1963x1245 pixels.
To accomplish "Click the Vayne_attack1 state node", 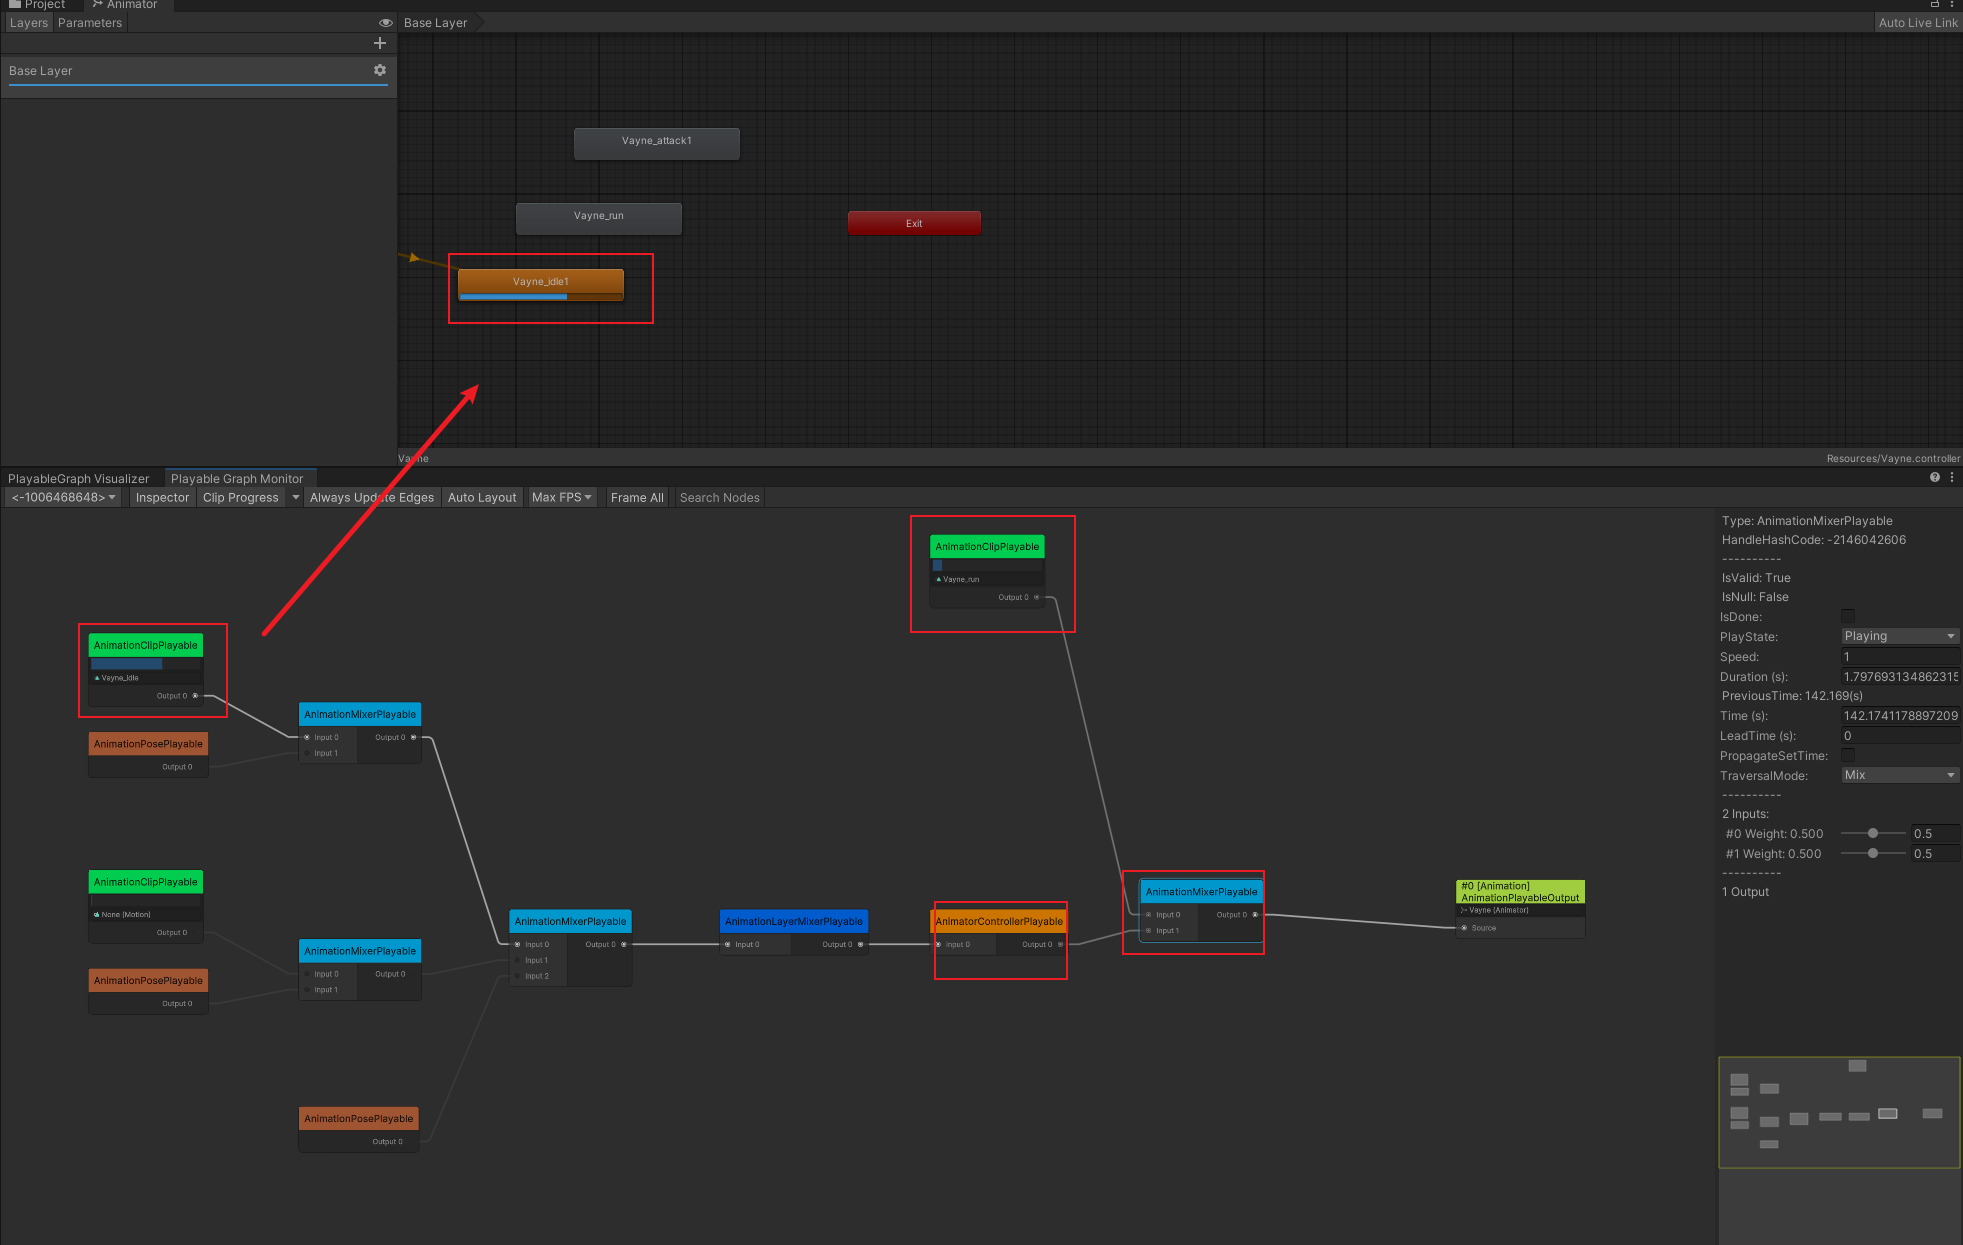I will point(656,142).
